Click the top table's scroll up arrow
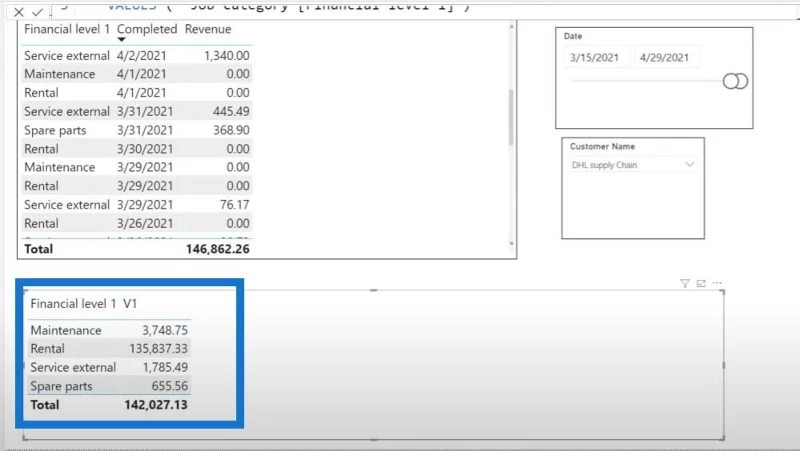Screen dimensions: 800x451 click(x=511, y=26)
